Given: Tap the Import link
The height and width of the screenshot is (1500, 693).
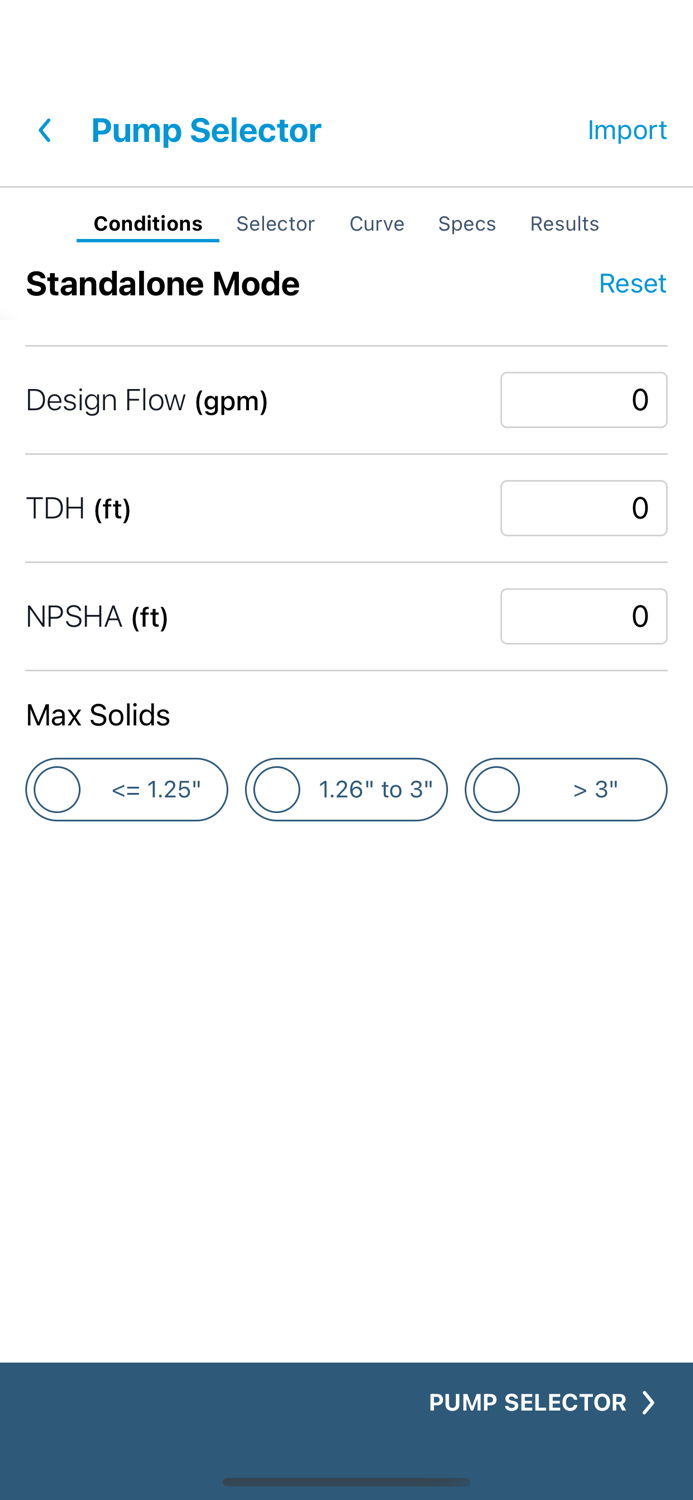Looking at the screenshot, I should (x=627, y=130).
